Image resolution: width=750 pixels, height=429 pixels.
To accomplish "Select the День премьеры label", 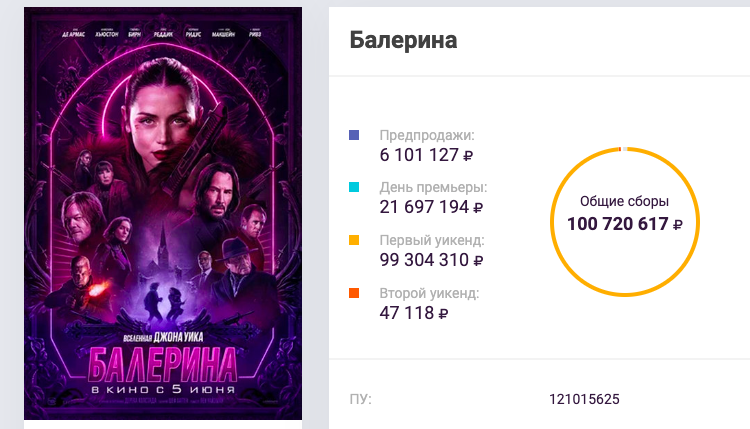I will (433, 188).
